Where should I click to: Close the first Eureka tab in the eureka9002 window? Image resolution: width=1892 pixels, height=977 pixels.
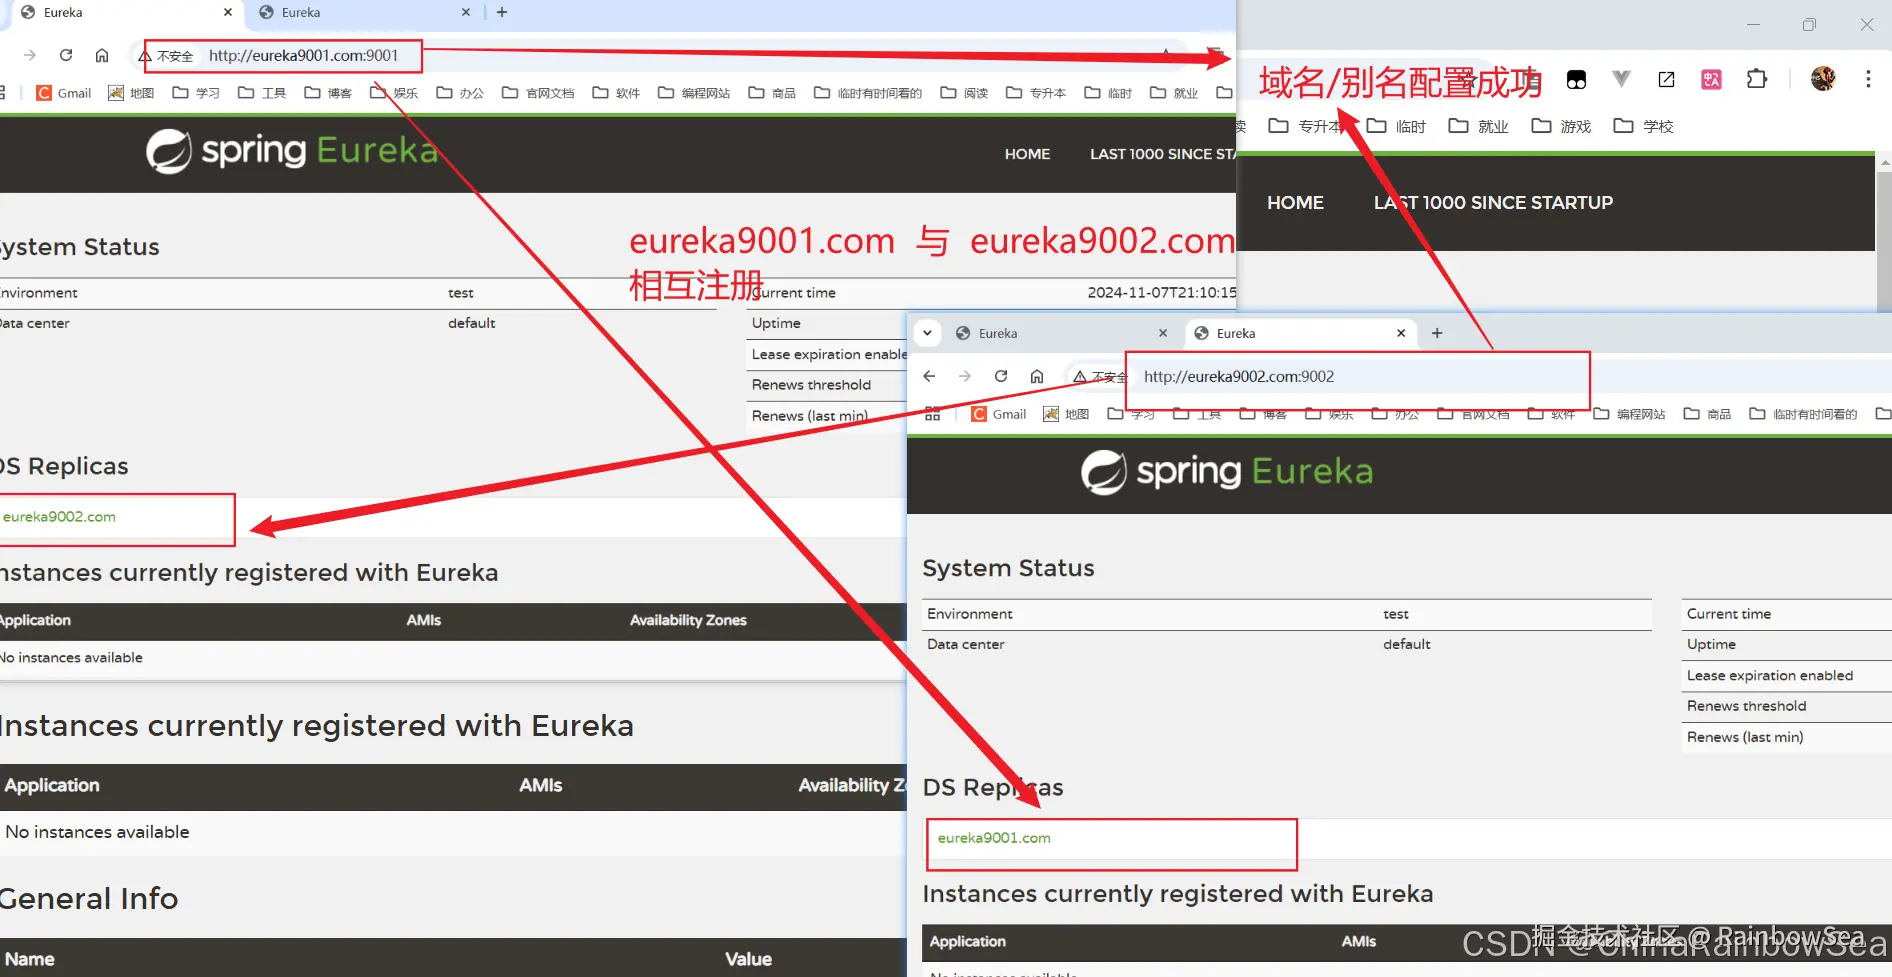pyautogui.click(x=1163, y=333)
